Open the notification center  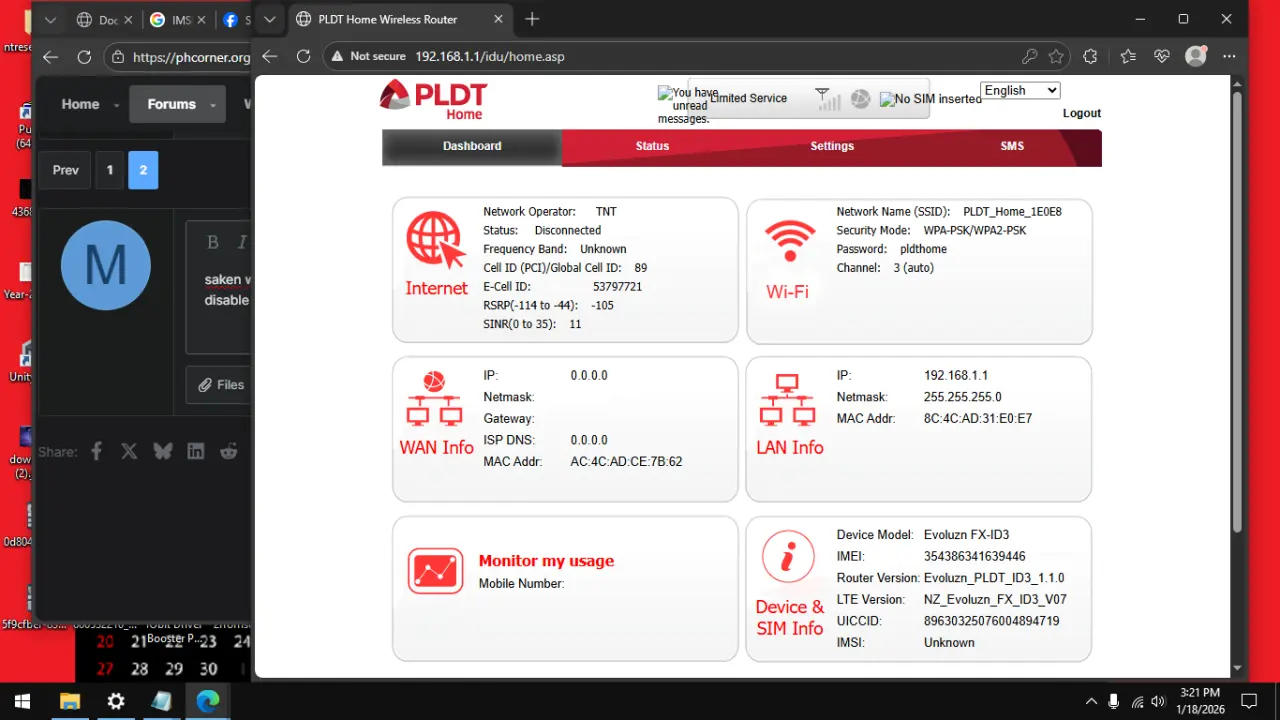1248,701
